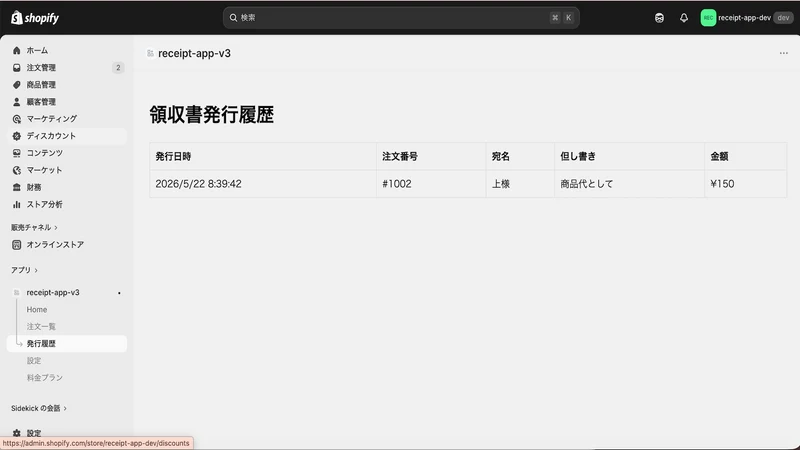800x450 pixels.
Task: Open 注文管理 orders section
Action: [x=67, y=67]
